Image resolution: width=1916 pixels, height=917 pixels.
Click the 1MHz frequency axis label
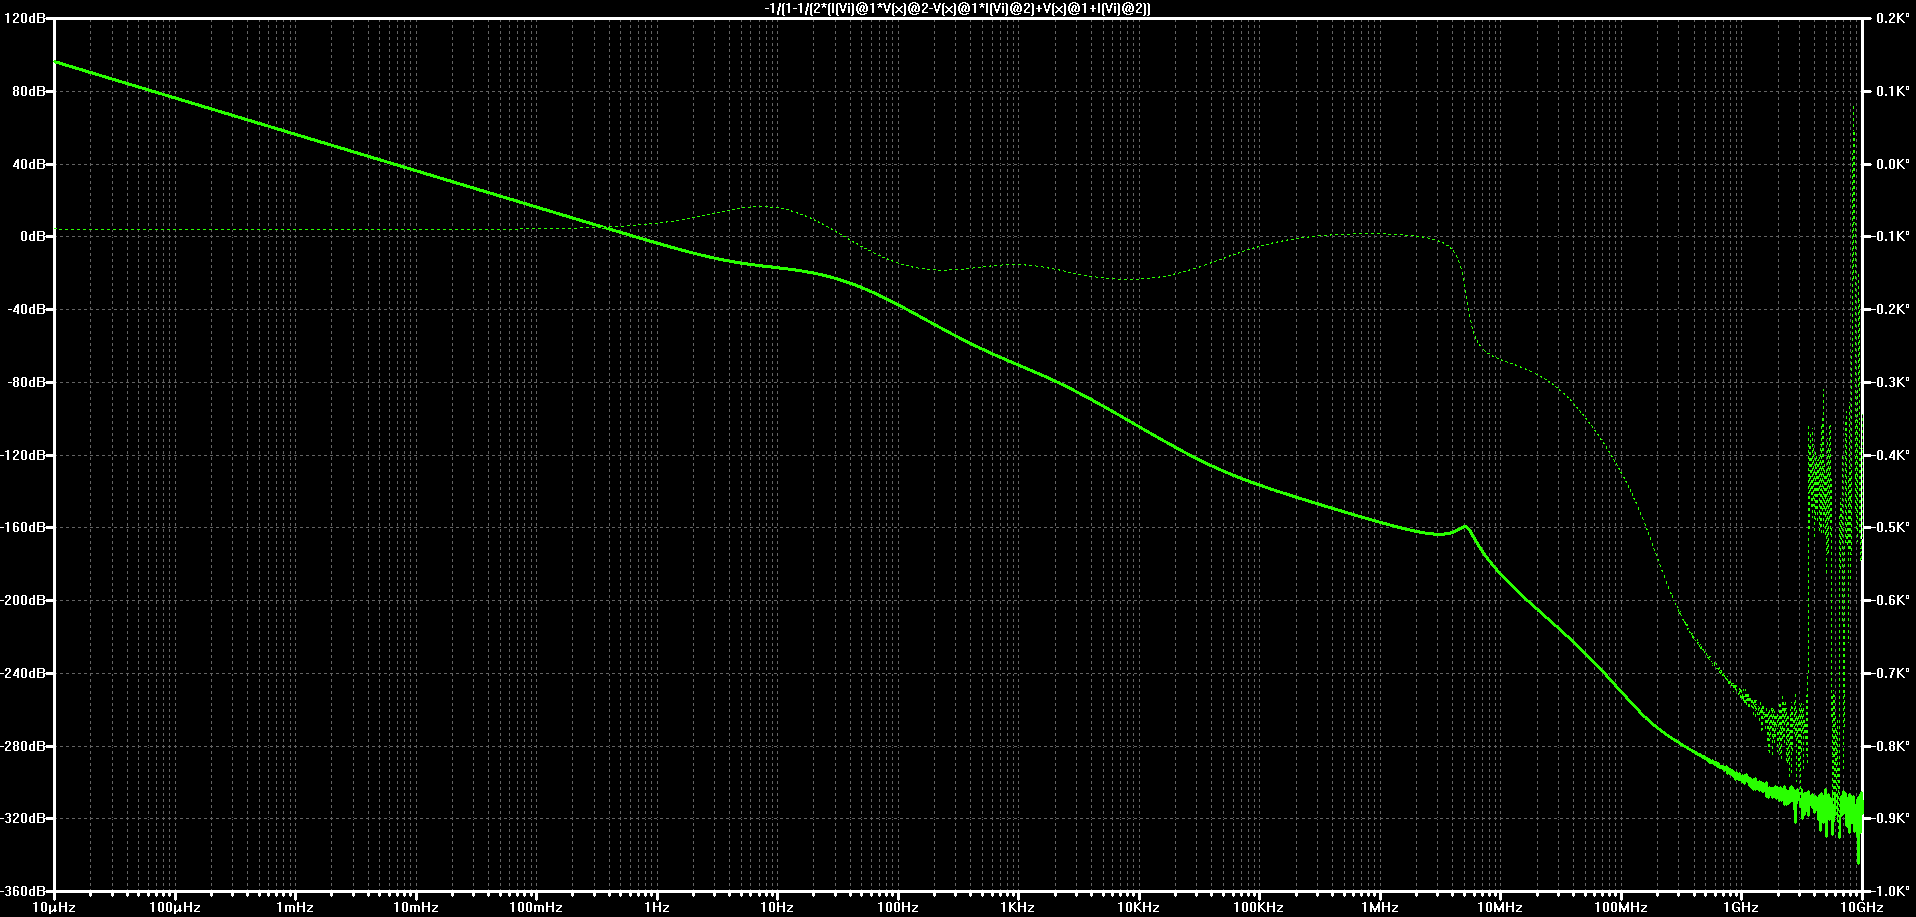click(1379, 908)
